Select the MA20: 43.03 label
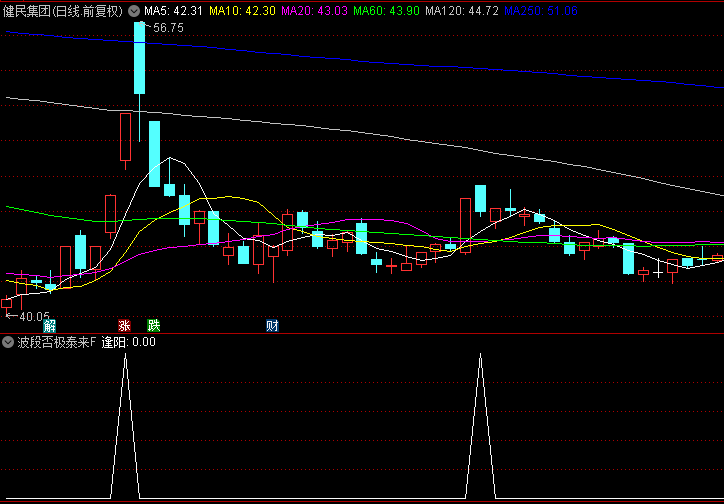 click(x=314, y=11)
